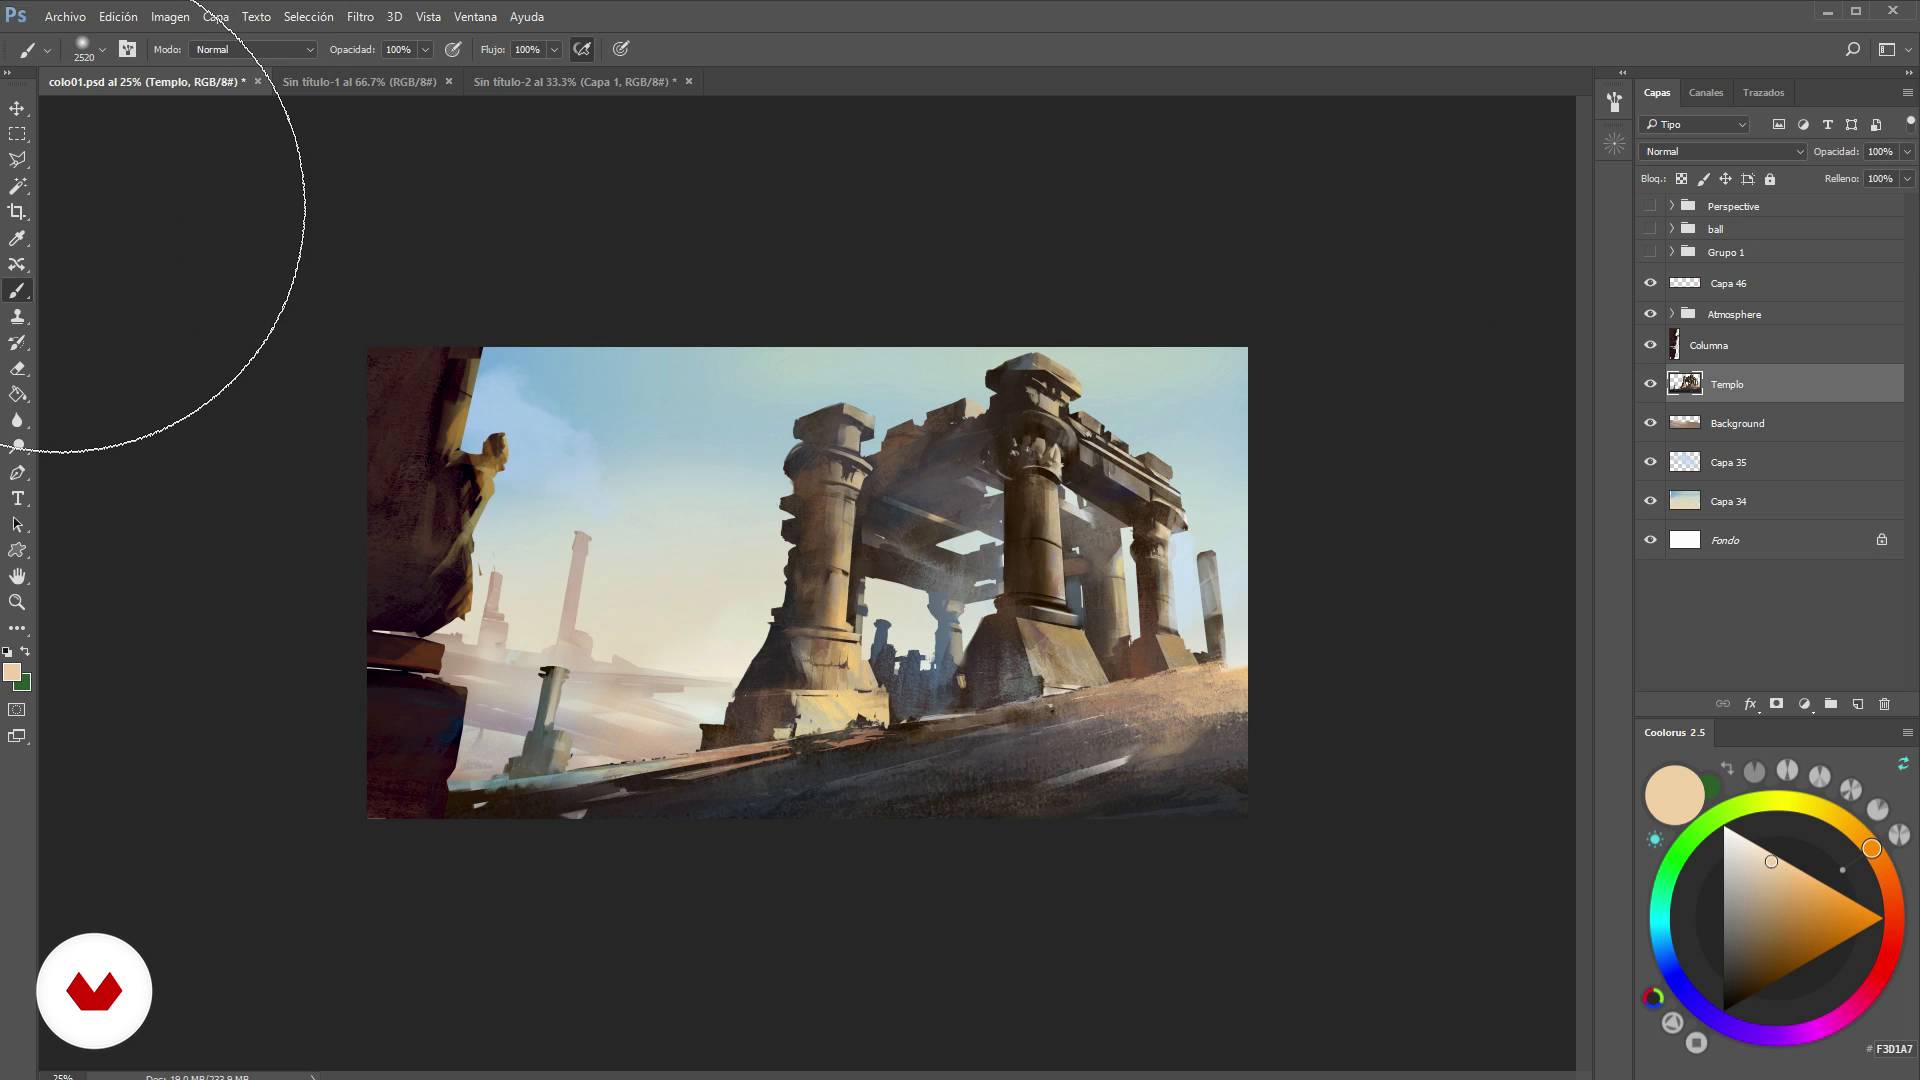Create a new layer
1920x1080 pixels.
point(1858,704)
